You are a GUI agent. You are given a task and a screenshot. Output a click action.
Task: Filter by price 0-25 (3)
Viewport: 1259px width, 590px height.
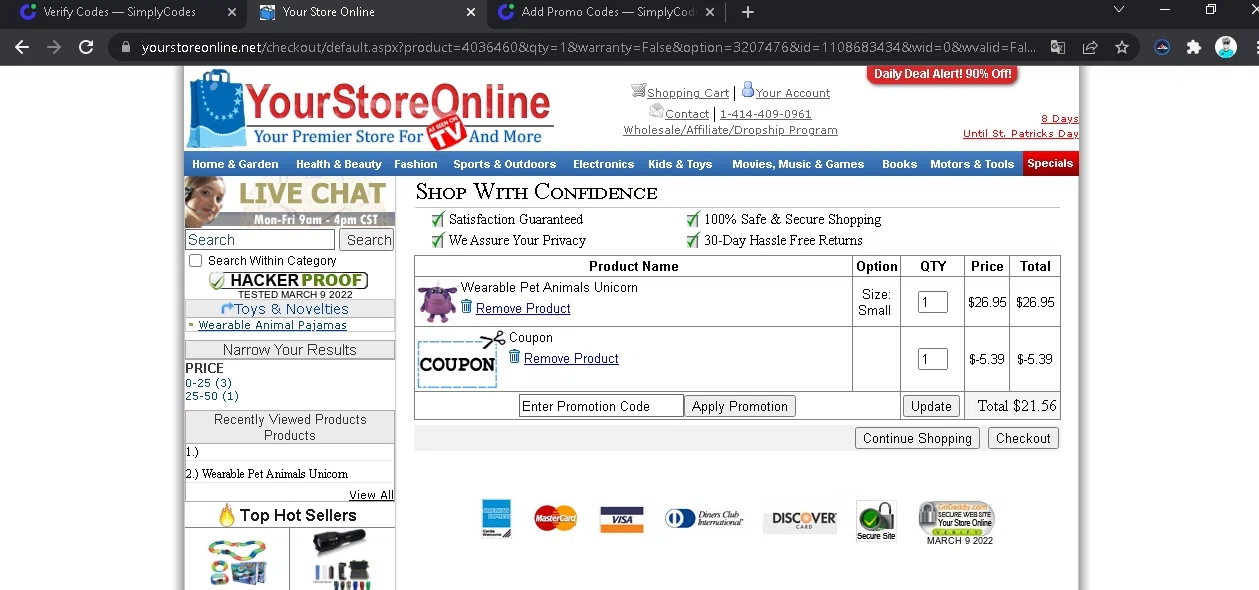tap(208, 383)
